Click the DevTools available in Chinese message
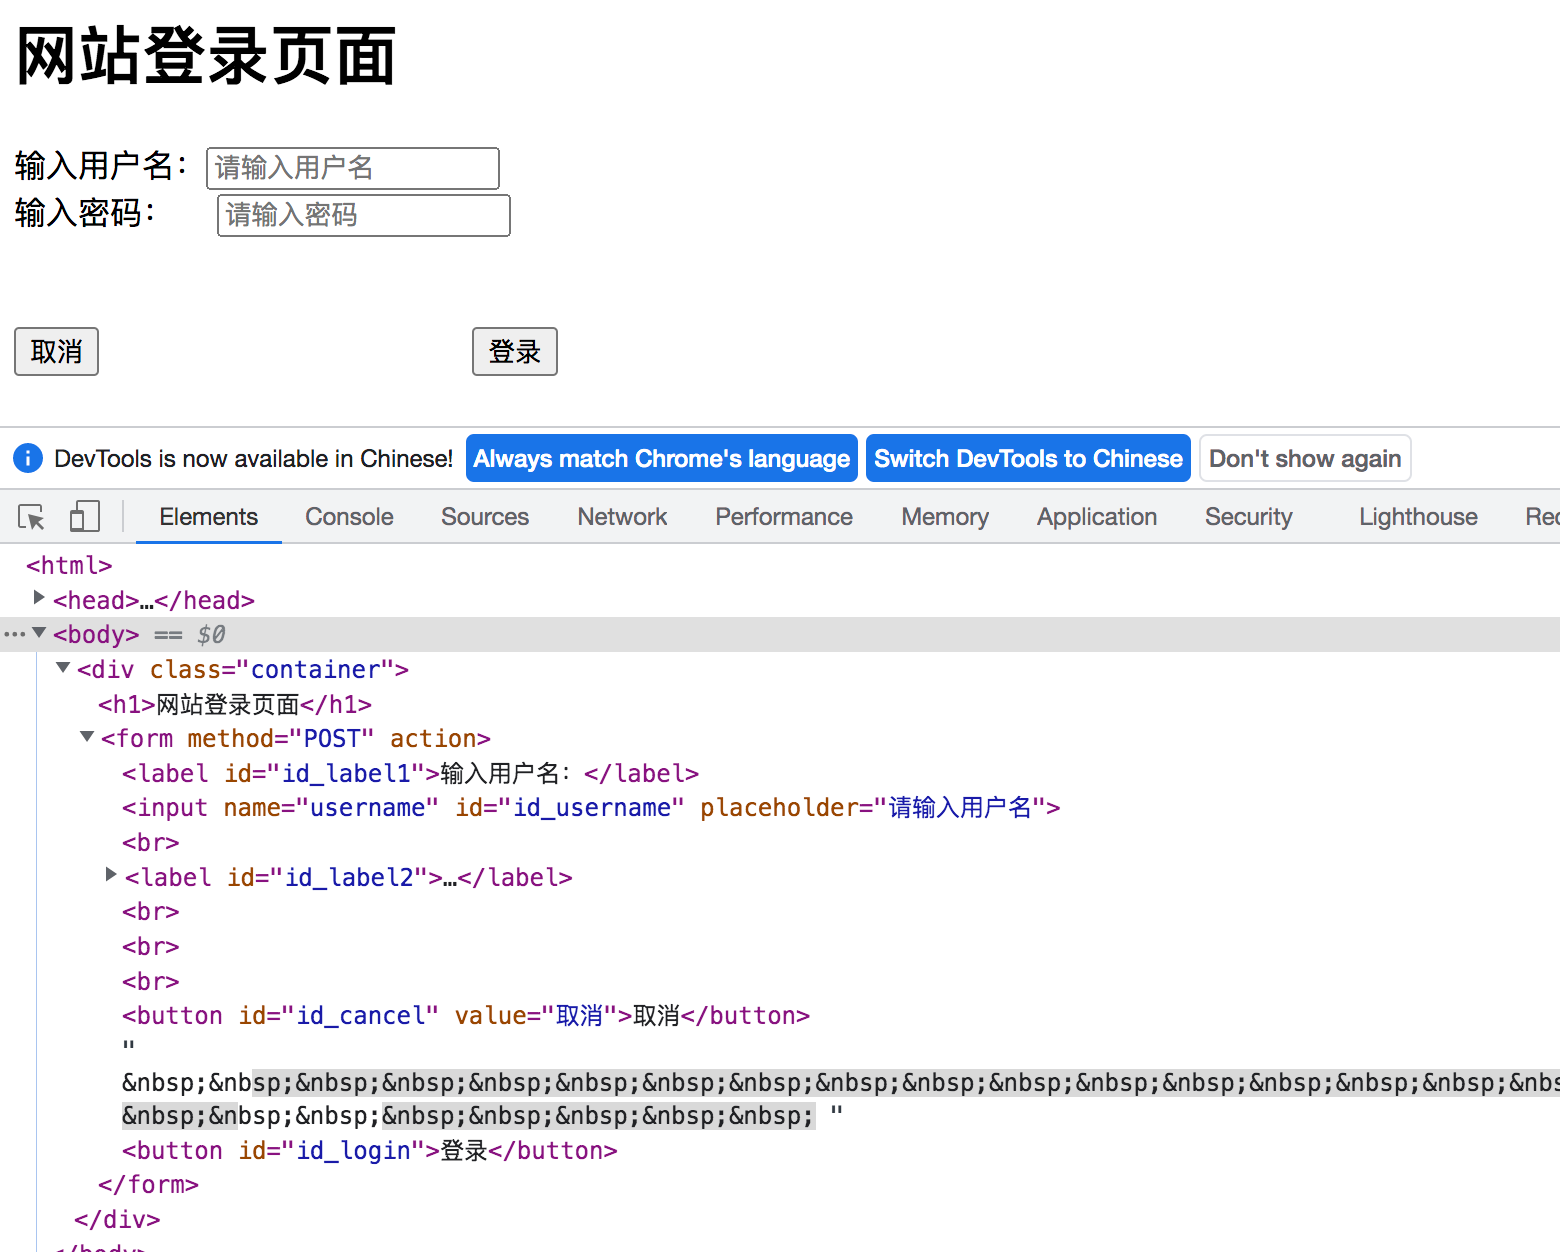The image size is (1560, 1252). point(254,458)
